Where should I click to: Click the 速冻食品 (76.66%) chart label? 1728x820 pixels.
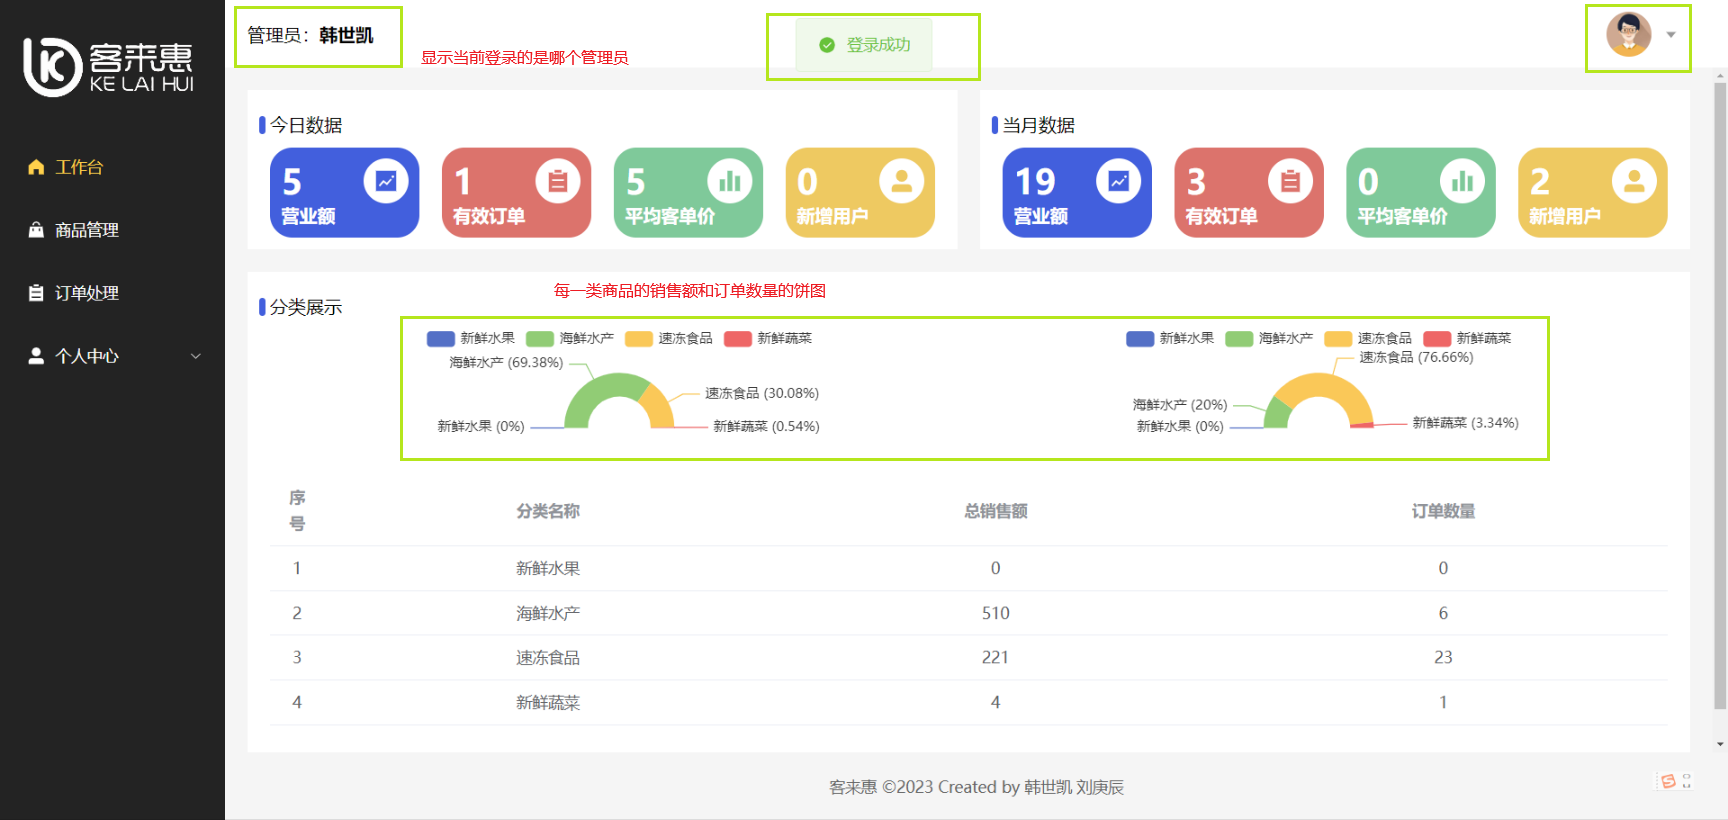(1416, 357)
